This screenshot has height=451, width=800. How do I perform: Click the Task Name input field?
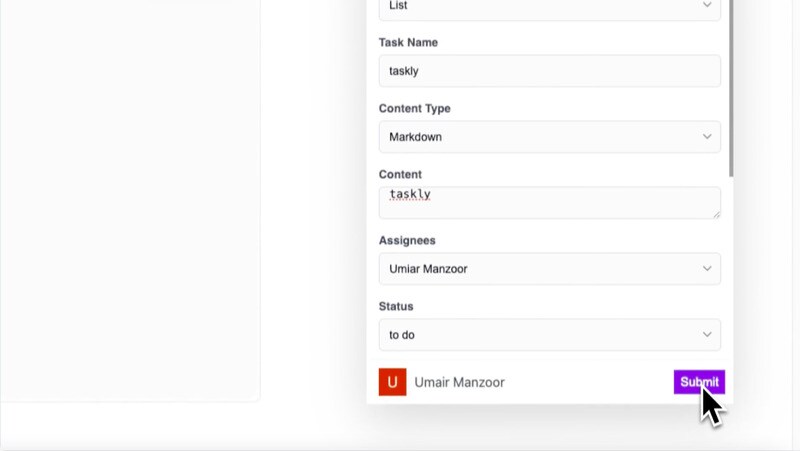[x=549, y=71]
